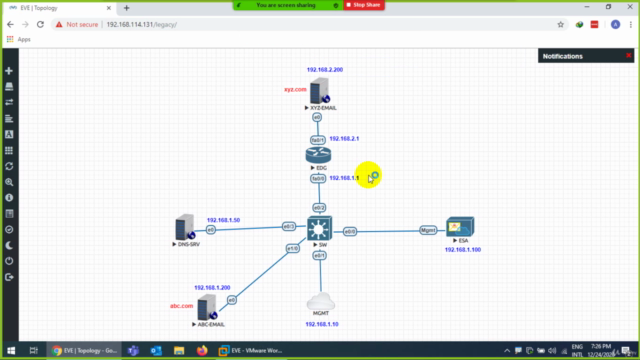The width and height of the screenshot is (640, 360).
Task: Click the 192.168.1.100 label under ESA
Action: [462, 250]
